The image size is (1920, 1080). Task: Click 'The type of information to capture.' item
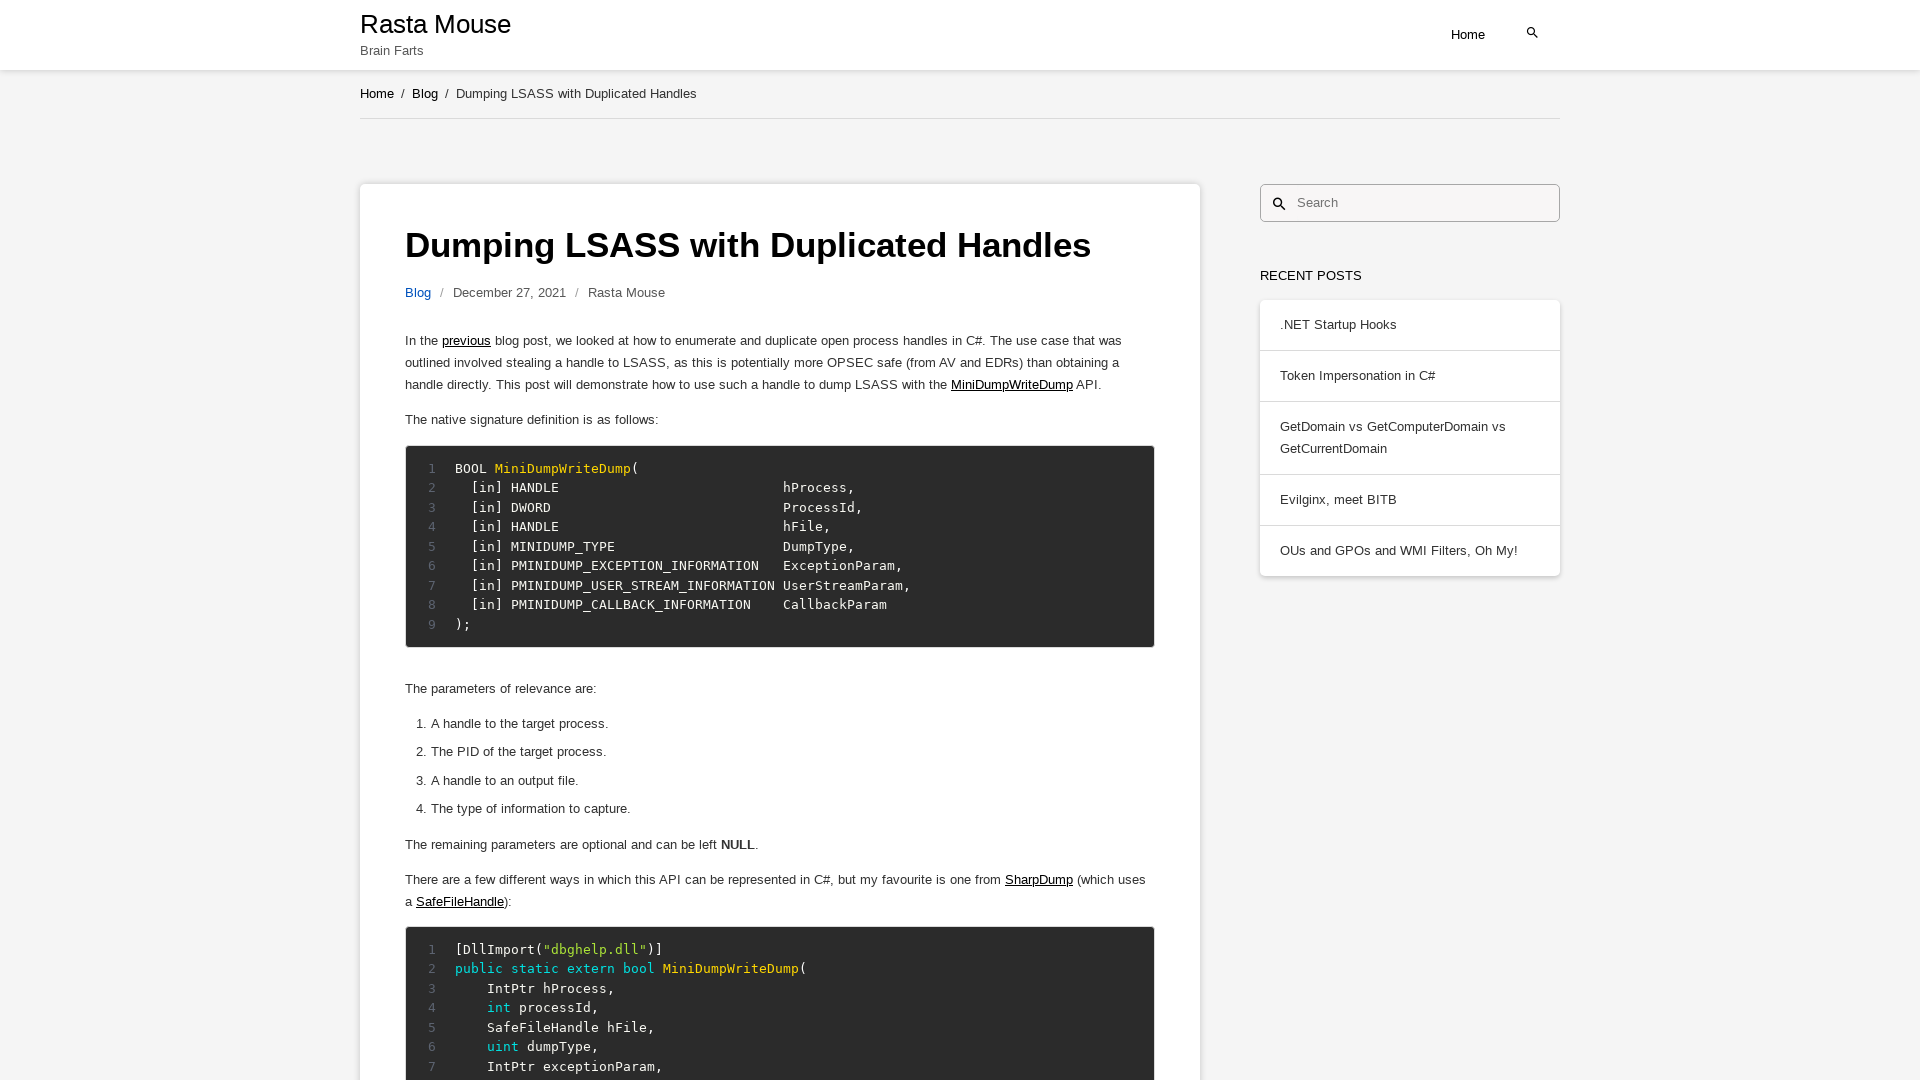(530, 809)
